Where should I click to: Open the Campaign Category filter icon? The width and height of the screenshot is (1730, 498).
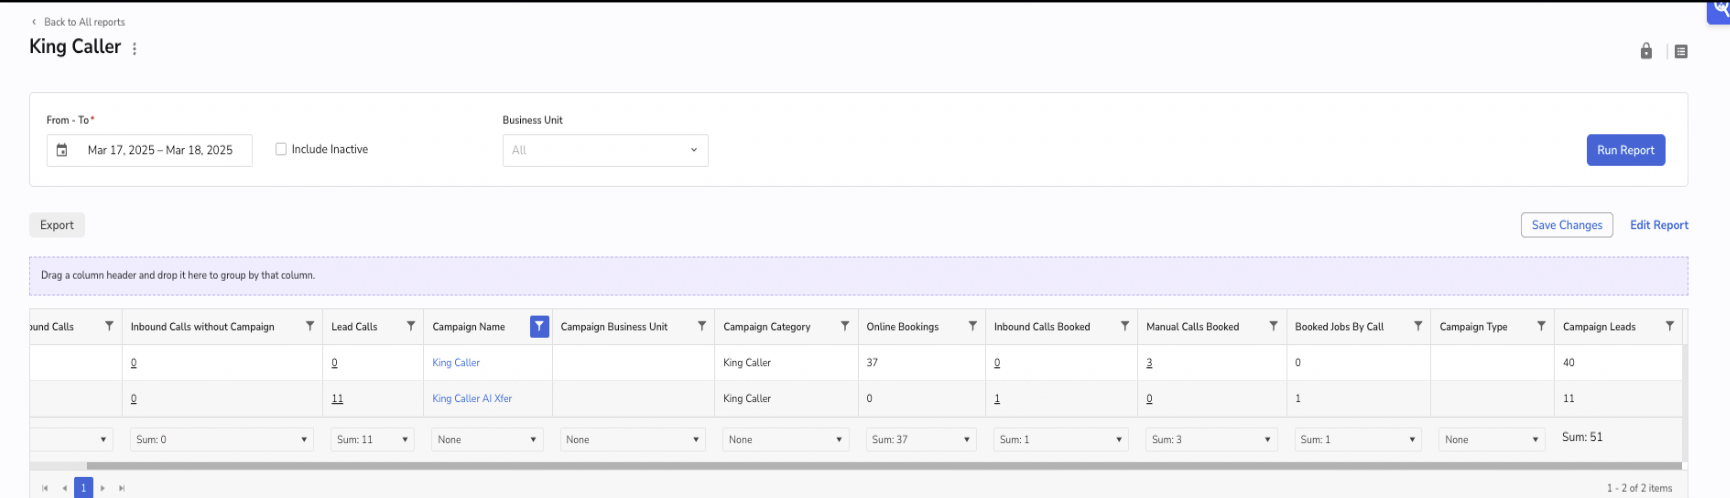pos(845,326)
